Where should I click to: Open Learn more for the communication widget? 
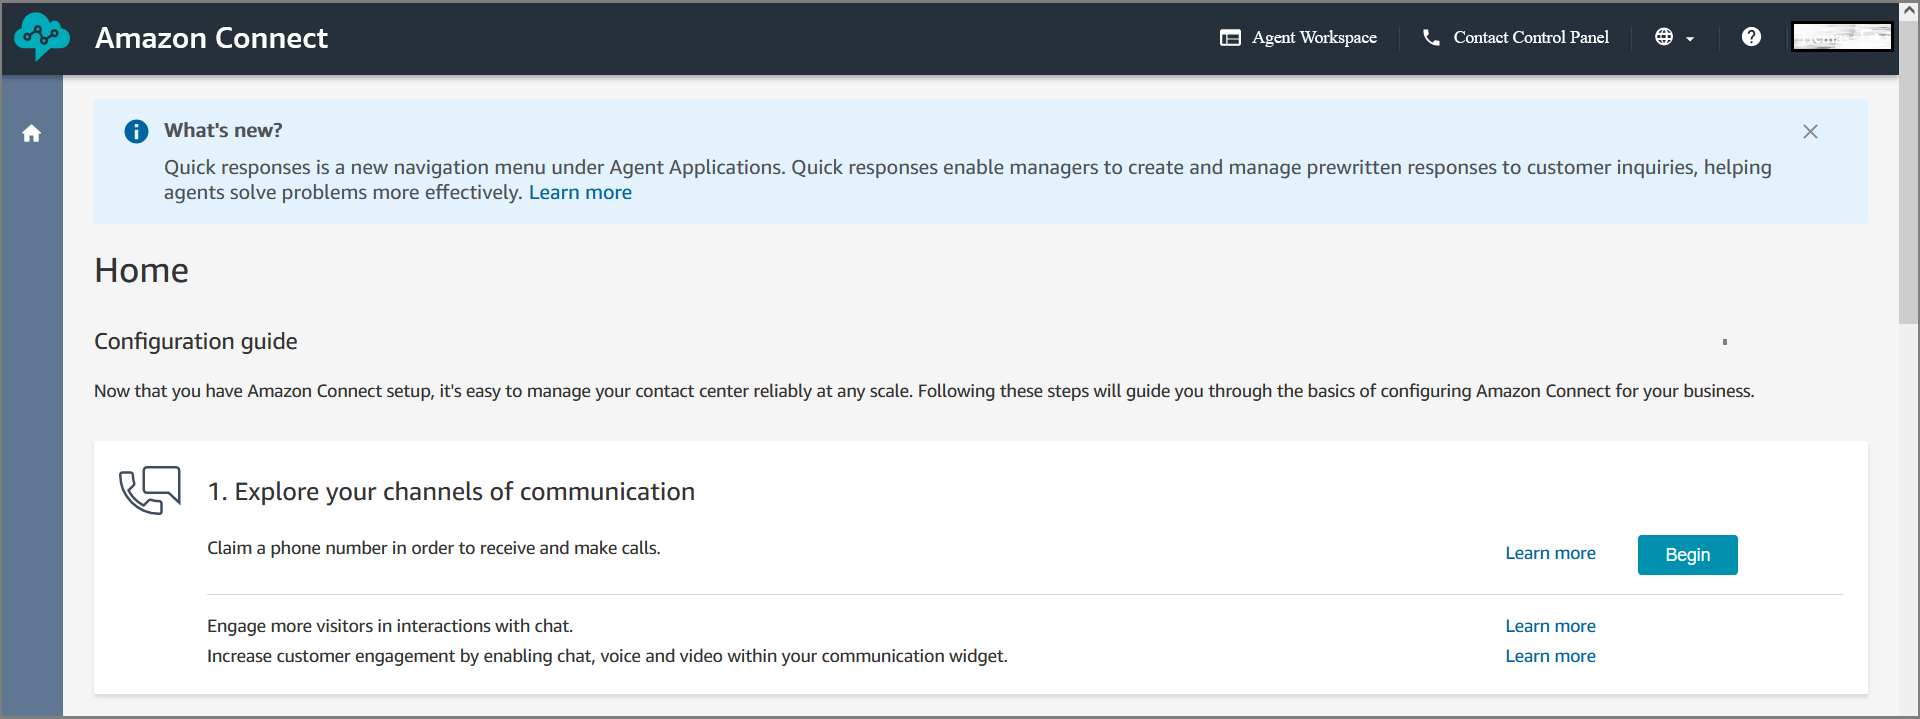coord(1550,656)
